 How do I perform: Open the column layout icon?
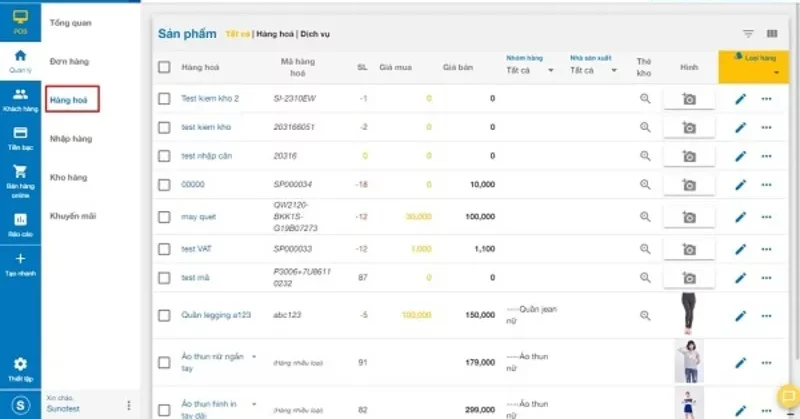[772, 34]
